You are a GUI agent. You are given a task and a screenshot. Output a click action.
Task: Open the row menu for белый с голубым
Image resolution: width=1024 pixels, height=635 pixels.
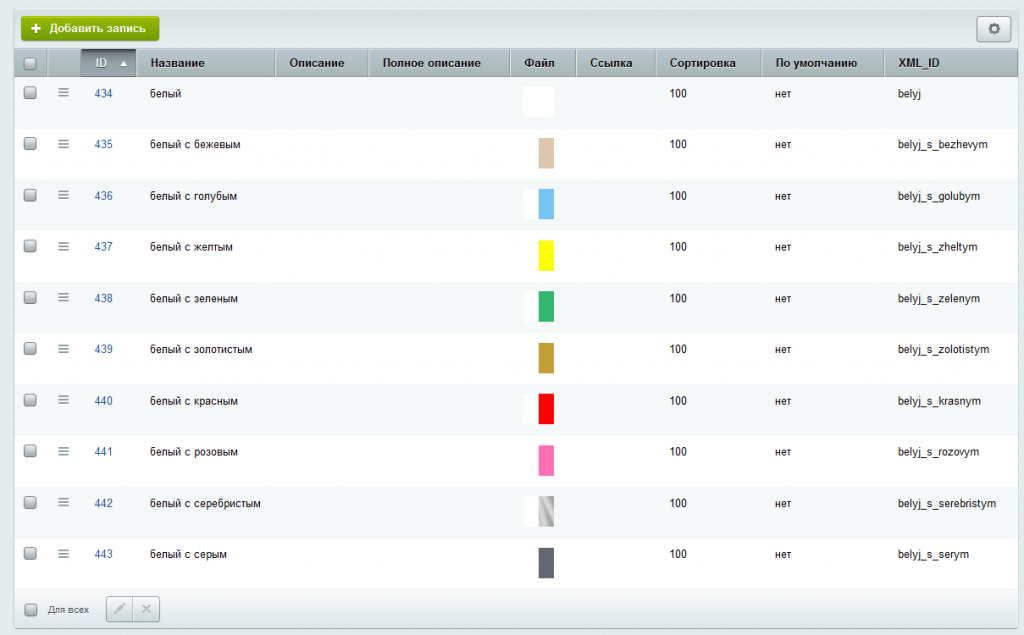(x=63, y=195)
